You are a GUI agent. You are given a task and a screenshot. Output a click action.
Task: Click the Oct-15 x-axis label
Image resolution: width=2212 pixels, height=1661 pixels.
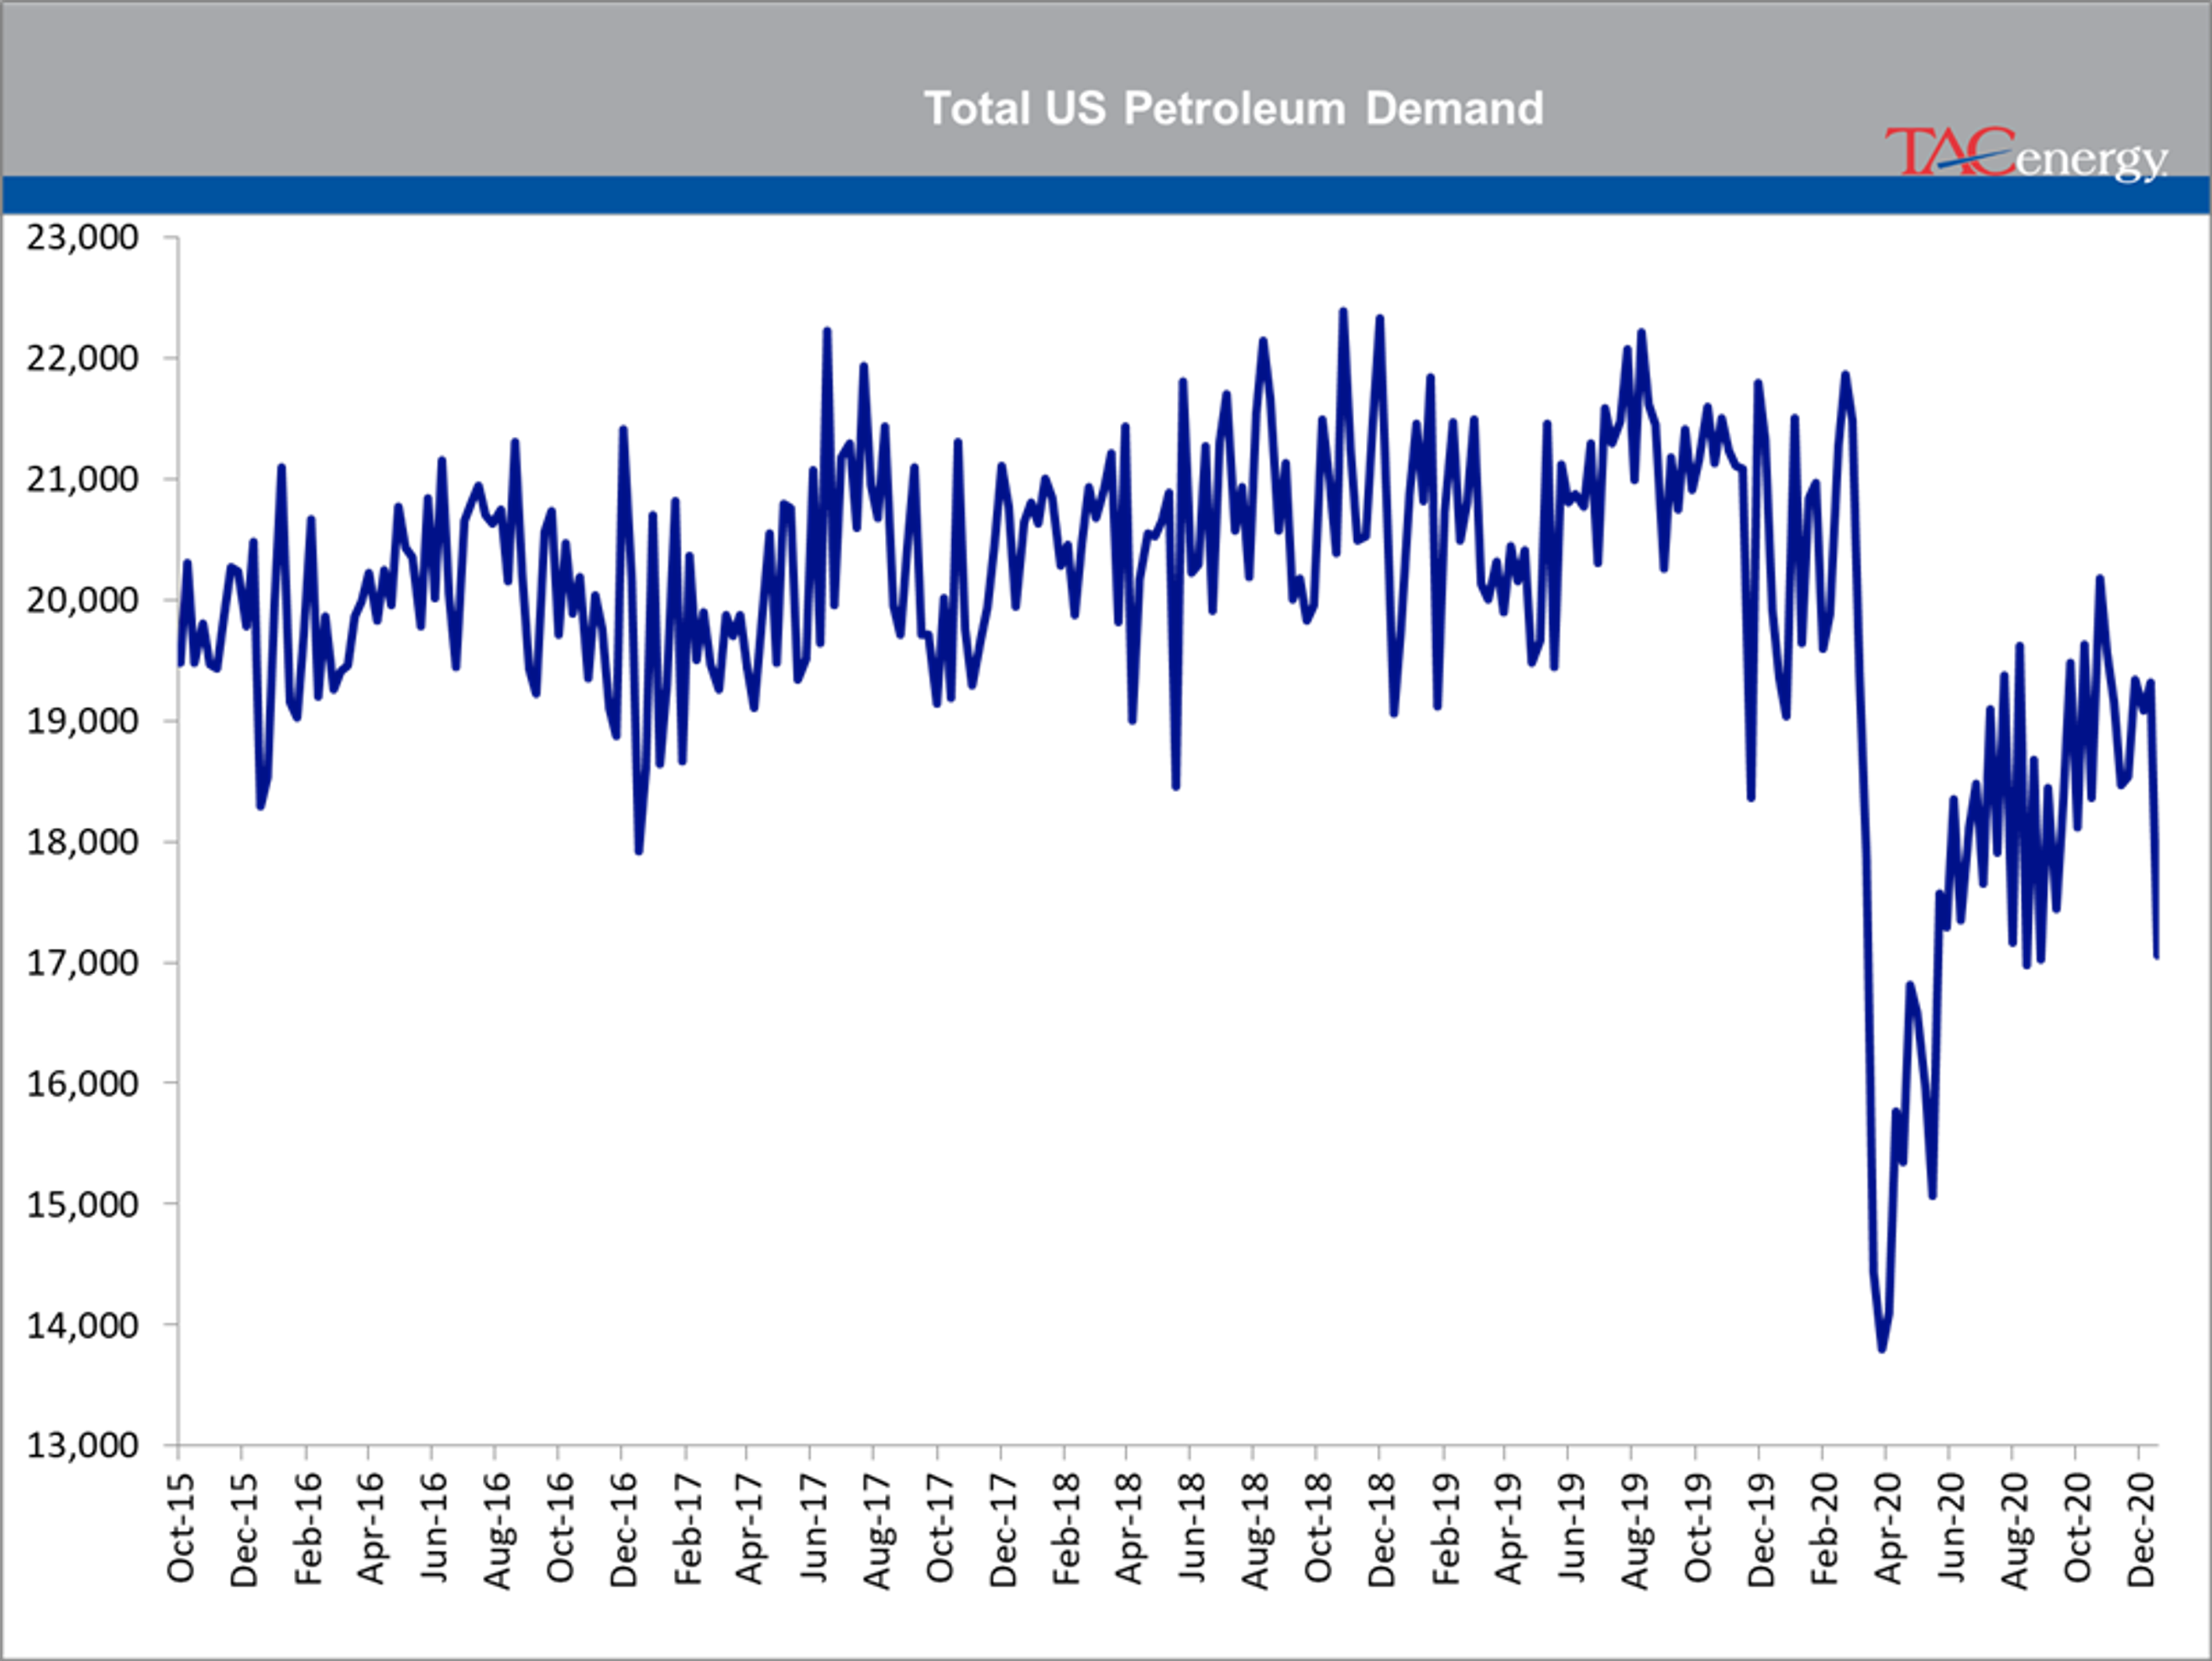tap(181, 1527)
